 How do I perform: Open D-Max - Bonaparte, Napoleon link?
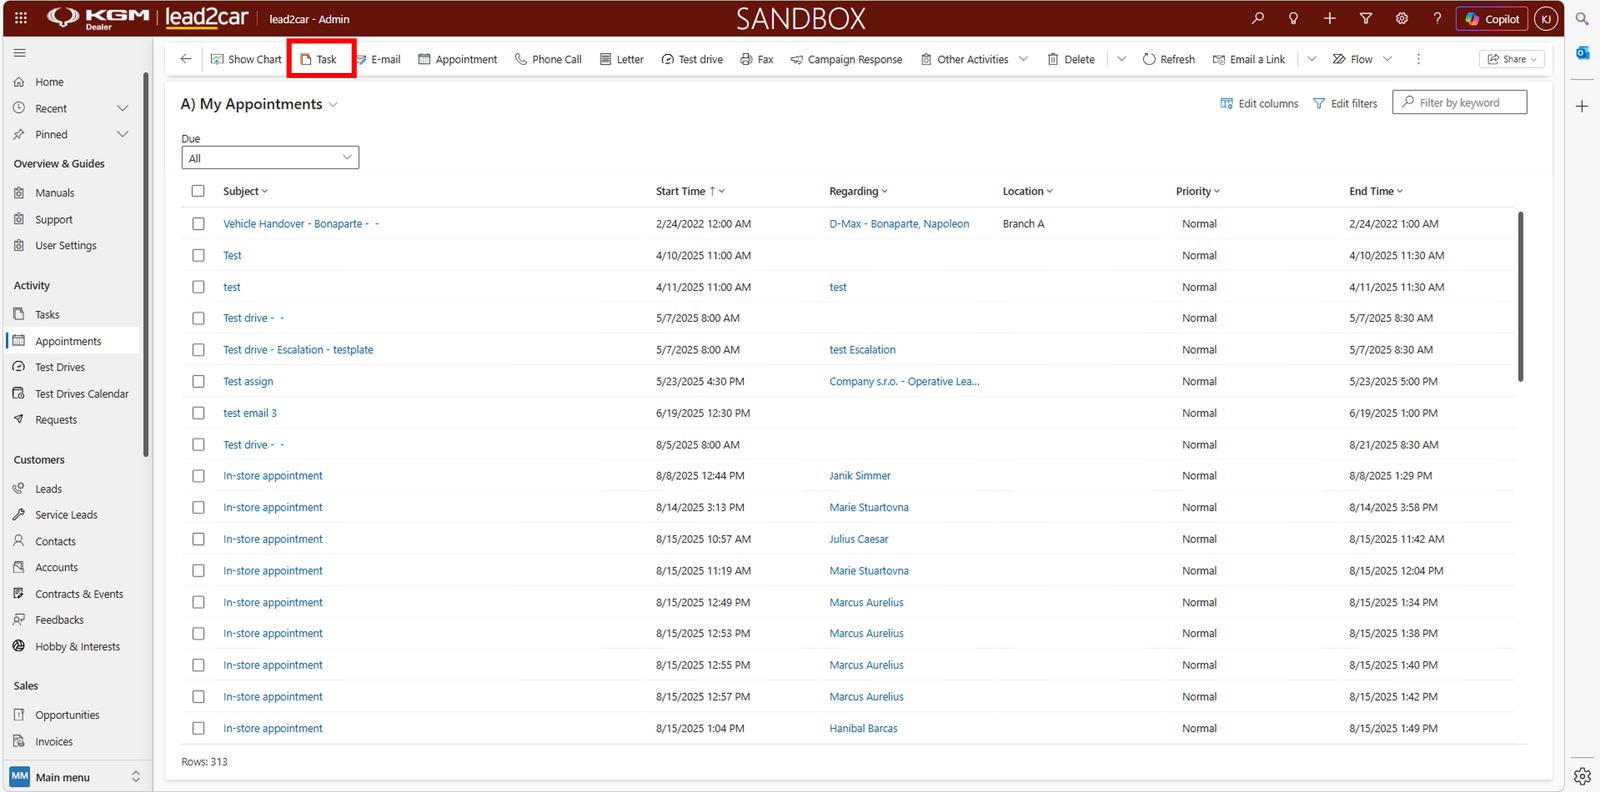[x=899, y=224]
